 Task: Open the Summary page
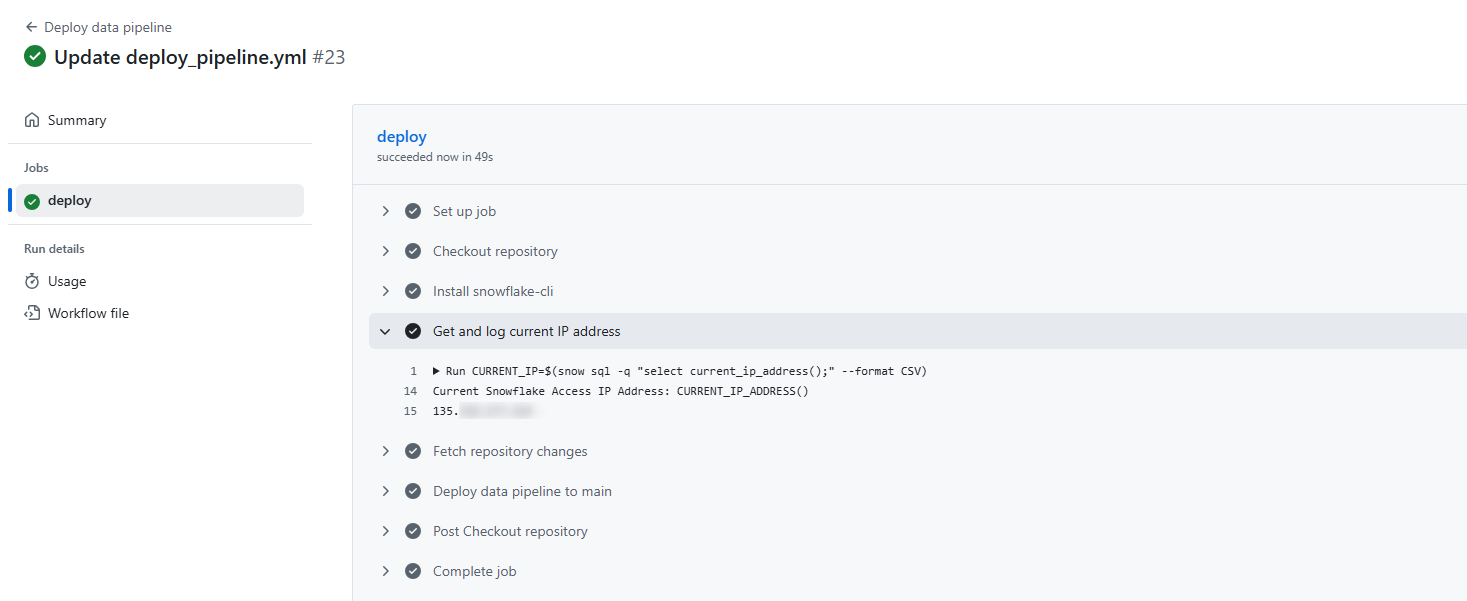pos(77,120)
